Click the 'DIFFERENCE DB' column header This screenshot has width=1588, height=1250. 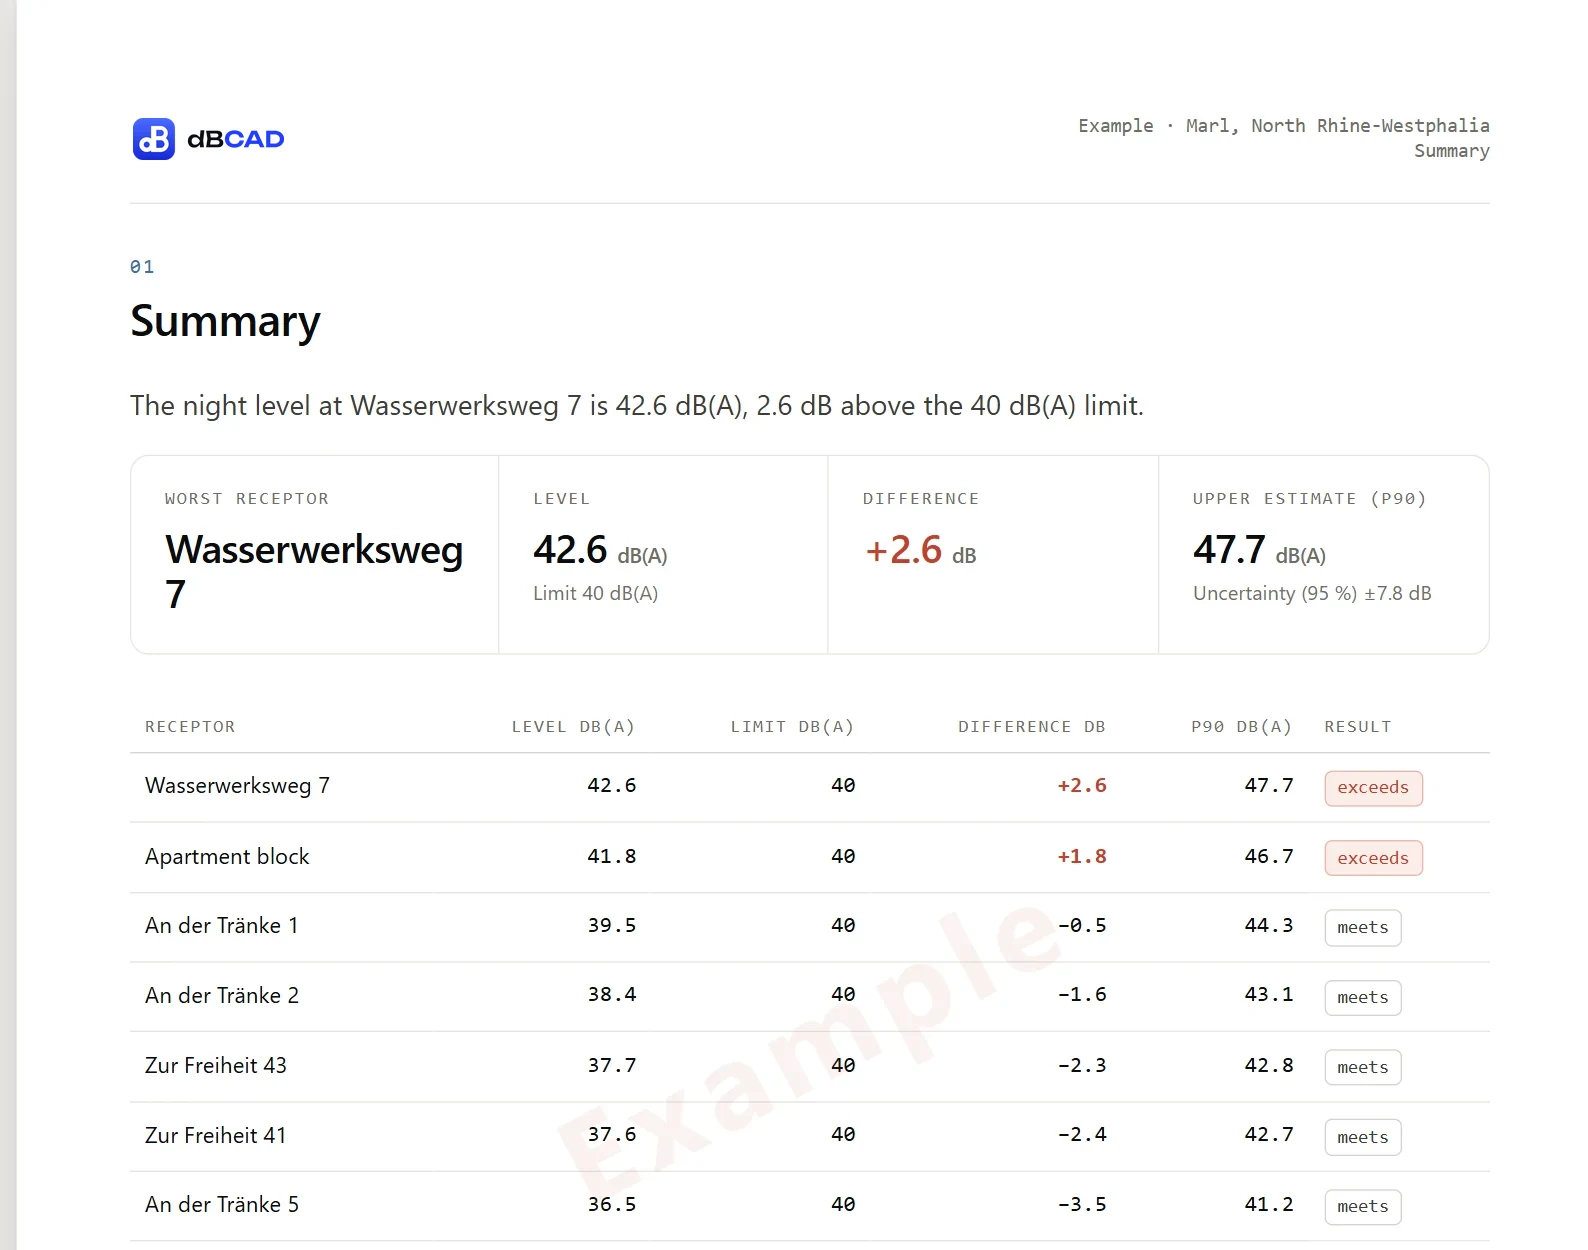[1032, 727]
